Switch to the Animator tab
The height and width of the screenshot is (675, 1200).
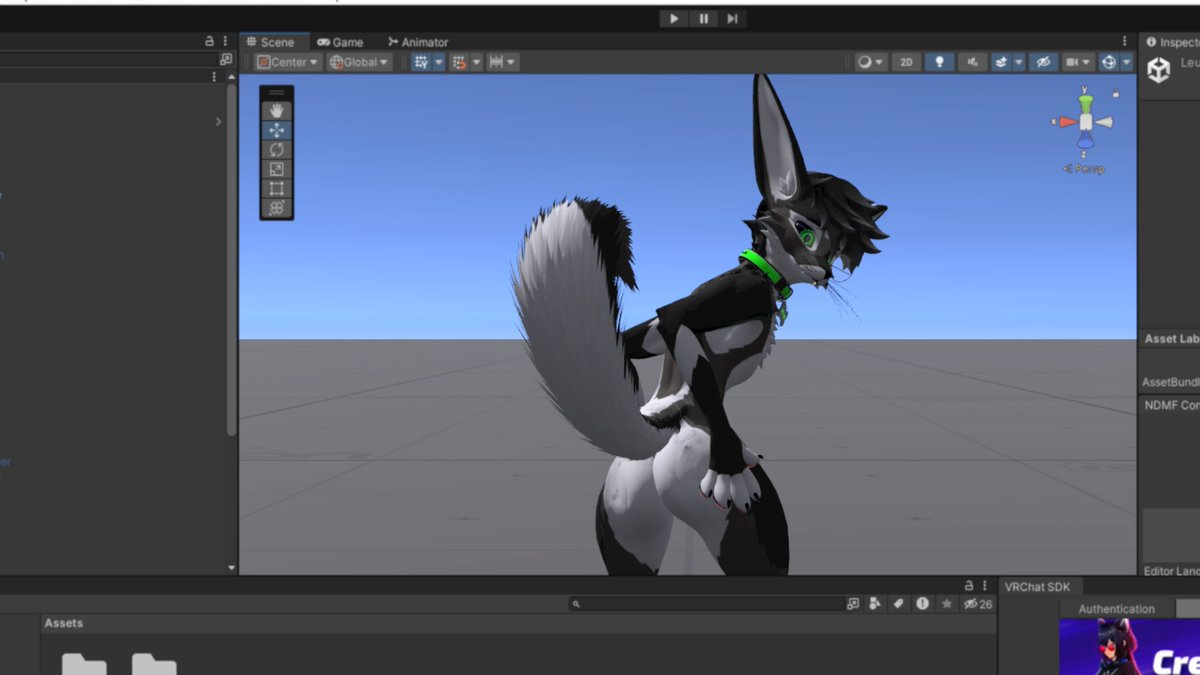tap(418, 42)
